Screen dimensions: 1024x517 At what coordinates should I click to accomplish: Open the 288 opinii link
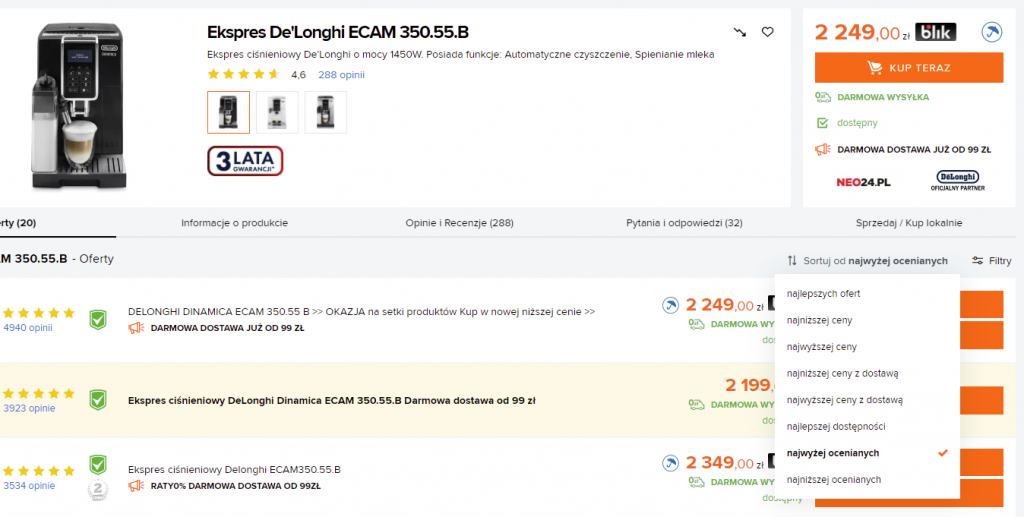341,75
